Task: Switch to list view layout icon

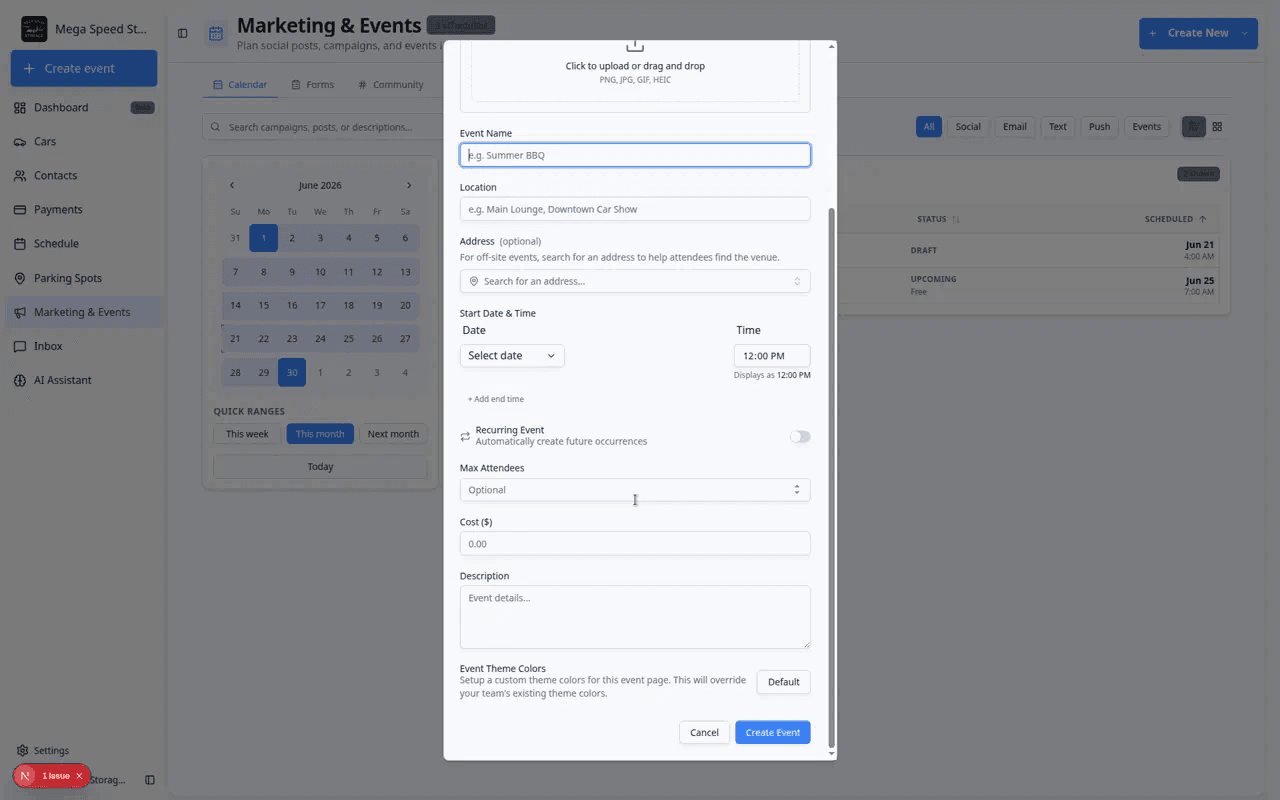Action: click(x=1193, y=127)
